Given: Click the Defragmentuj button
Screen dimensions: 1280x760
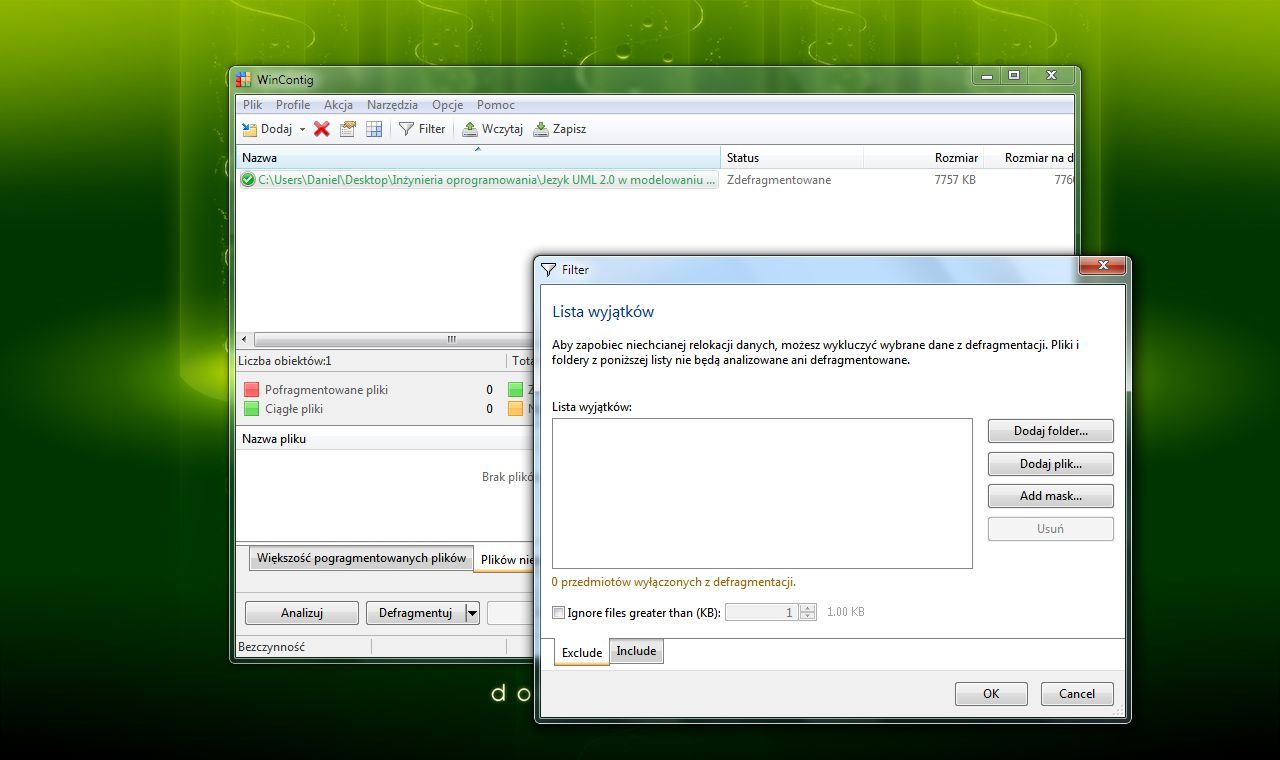Looking at the screenshot, I should tap(415, 613).
